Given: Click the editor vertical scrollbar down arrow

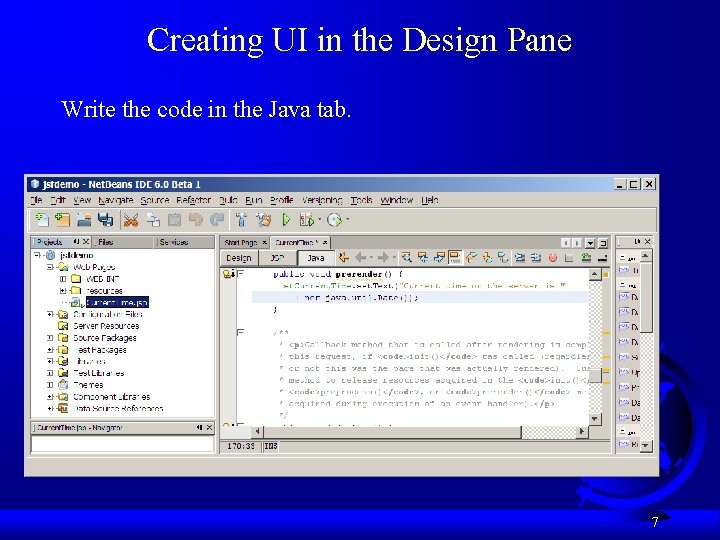Looking at the screenshot, I should pos(595,418).
